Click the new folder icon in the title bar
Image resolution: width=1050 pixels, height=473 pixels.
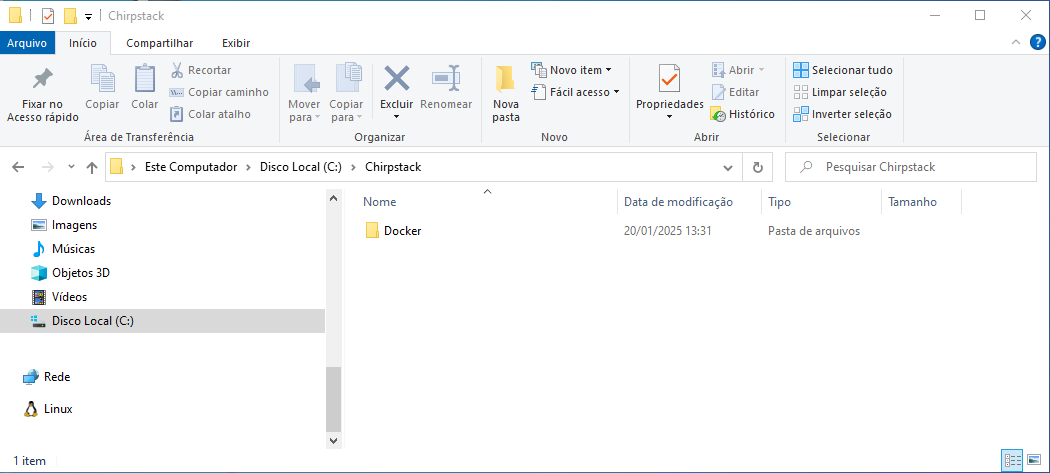click(x=69, y=16)
